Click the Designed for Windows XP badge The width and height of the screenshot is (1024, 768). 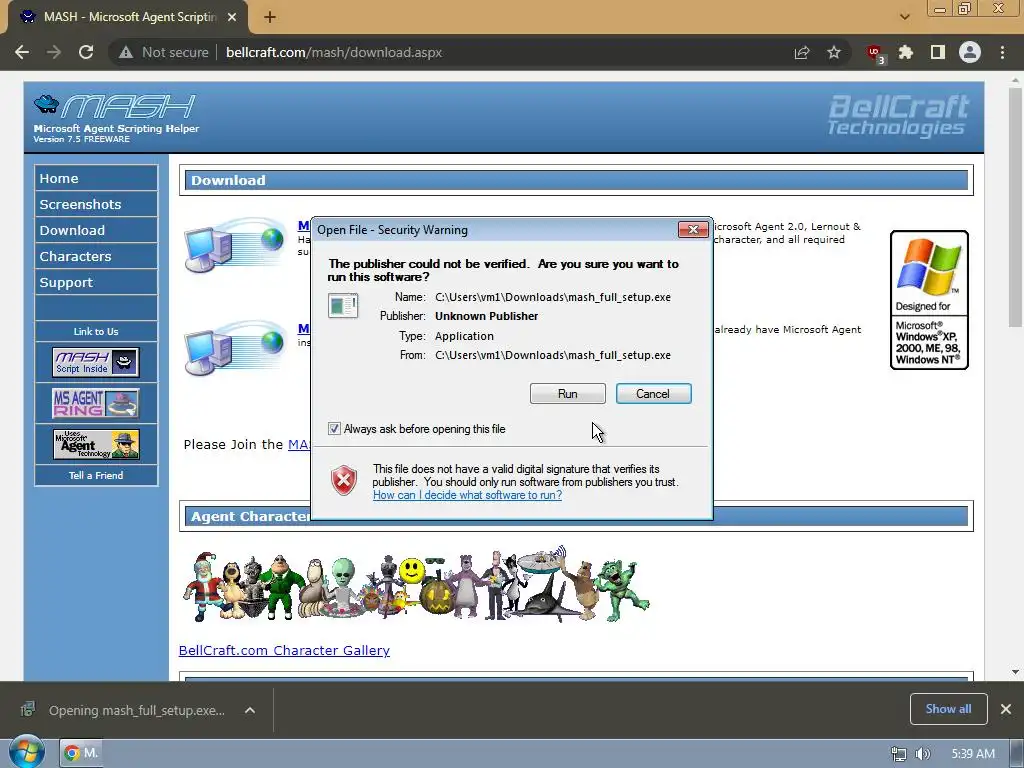pyautogui.click(x=929, y=300)
